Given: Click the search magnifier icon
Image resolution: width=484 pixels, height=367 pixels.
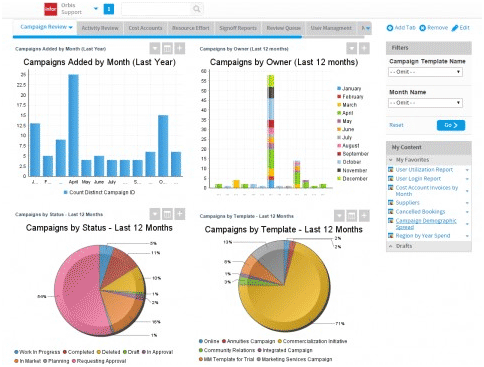Looking at the screenshot, I should [x=197, y=9].
